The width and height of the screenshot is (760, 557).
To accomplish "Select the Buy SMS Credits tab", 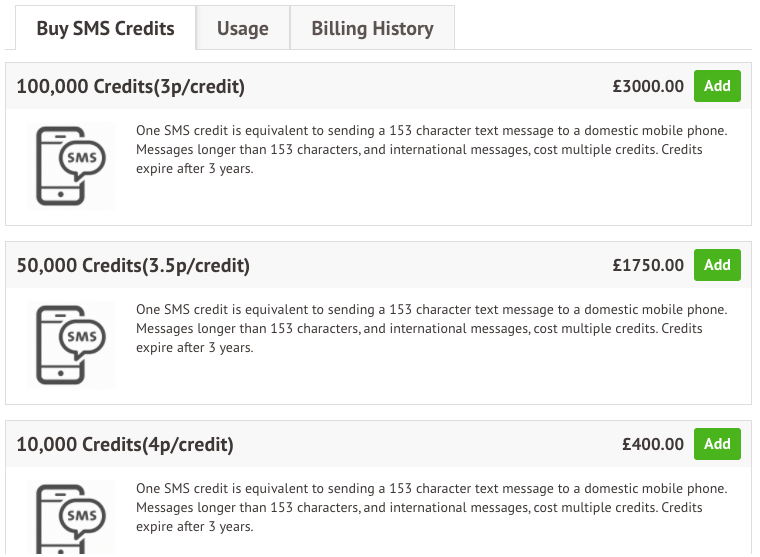I will coord(106,28).
